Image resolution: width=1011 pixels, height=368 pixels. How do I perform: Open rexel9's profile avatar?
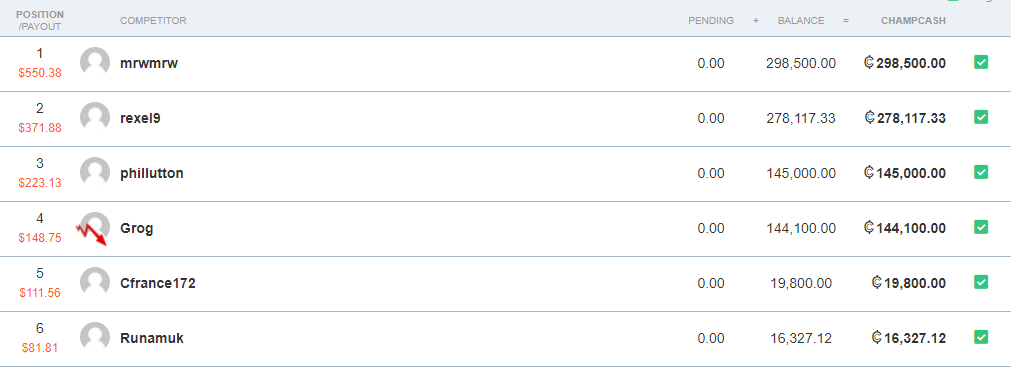[95, 117]
